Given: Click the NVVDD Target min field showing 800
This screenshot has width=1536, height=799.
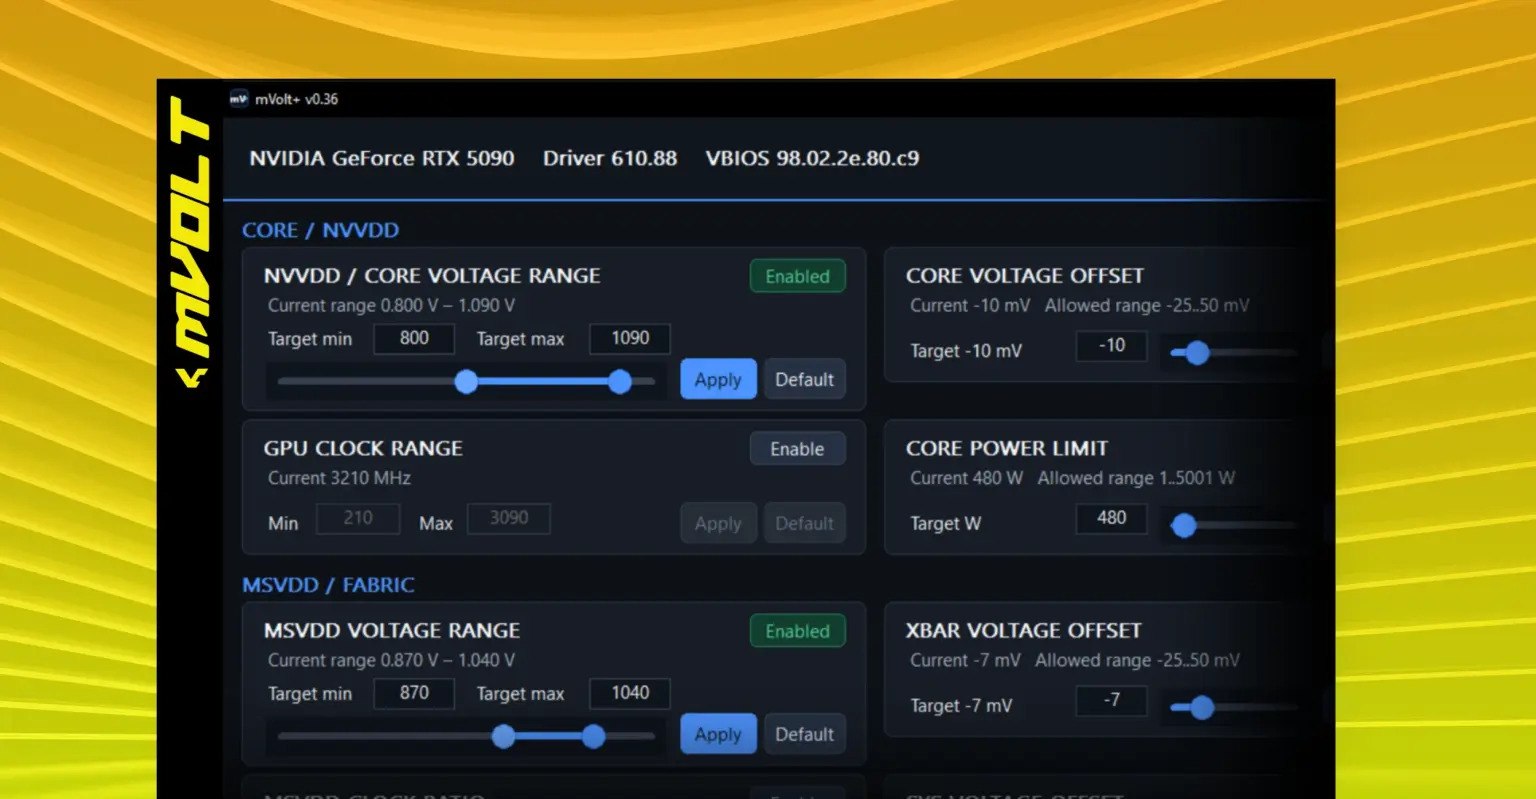Looking at the screenshot, I should pos(414,338).
